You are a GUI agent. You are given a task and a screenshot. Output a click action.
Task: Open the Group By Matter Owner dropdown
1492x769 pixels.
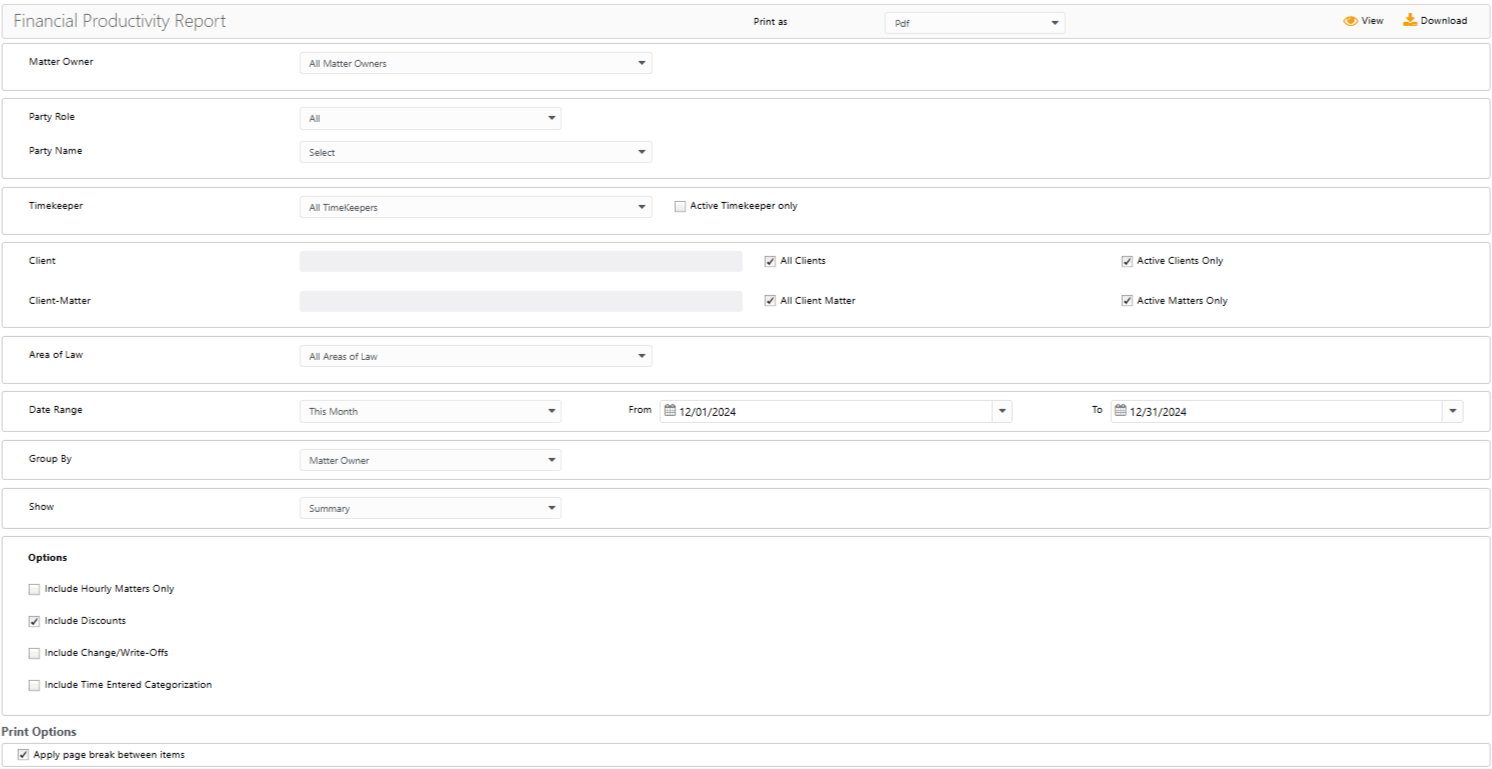tap(430, 461)
